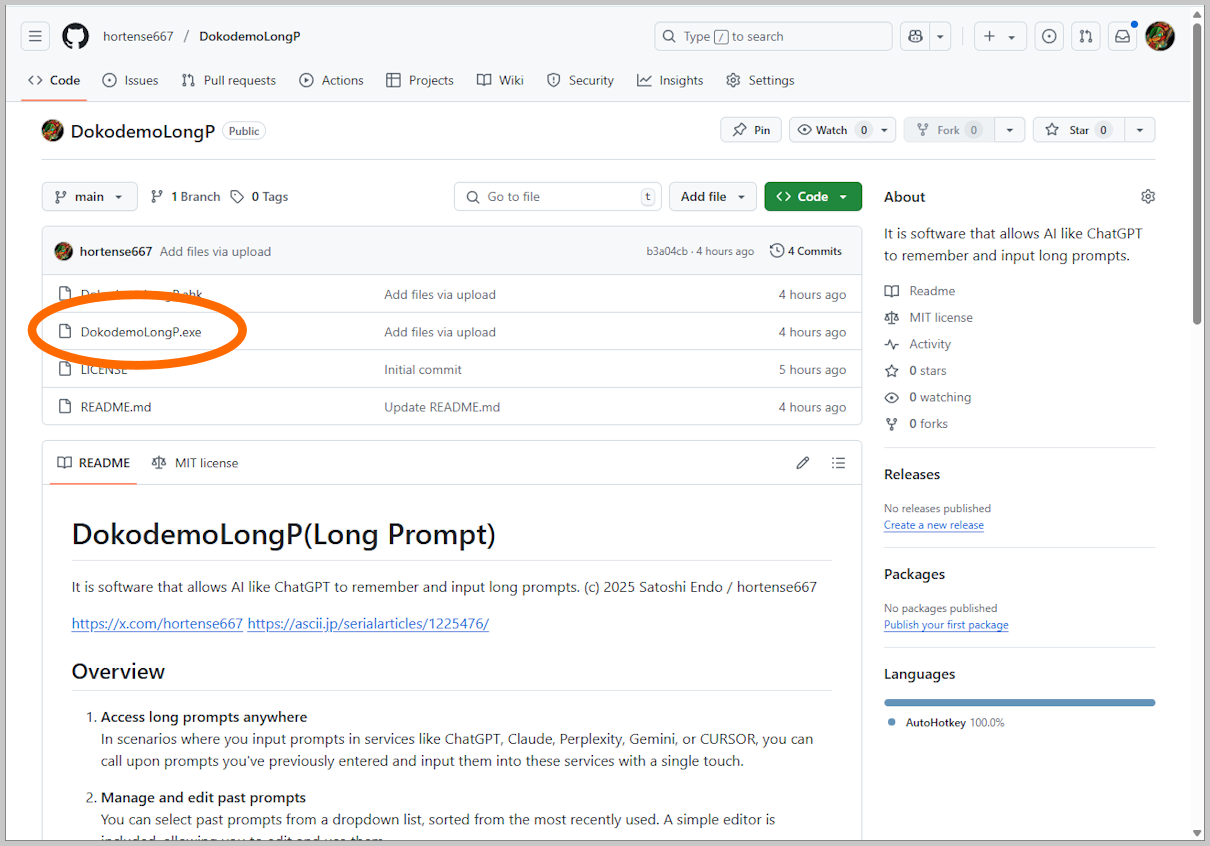Click DokodemoLongP breadcrumb link
The image size is (1210, 846).
(250, 37)
